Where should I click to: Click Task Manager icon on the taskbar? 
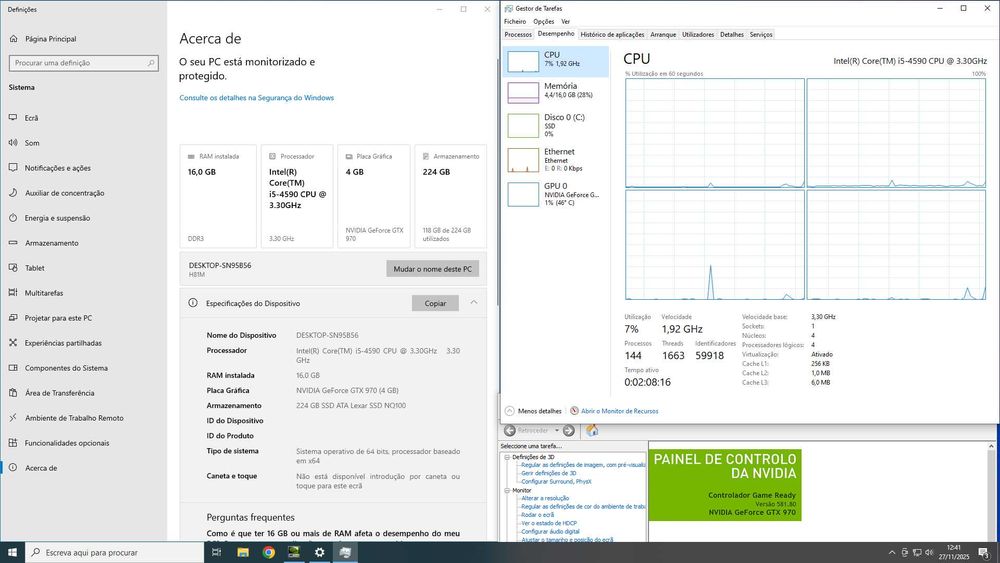345,552
